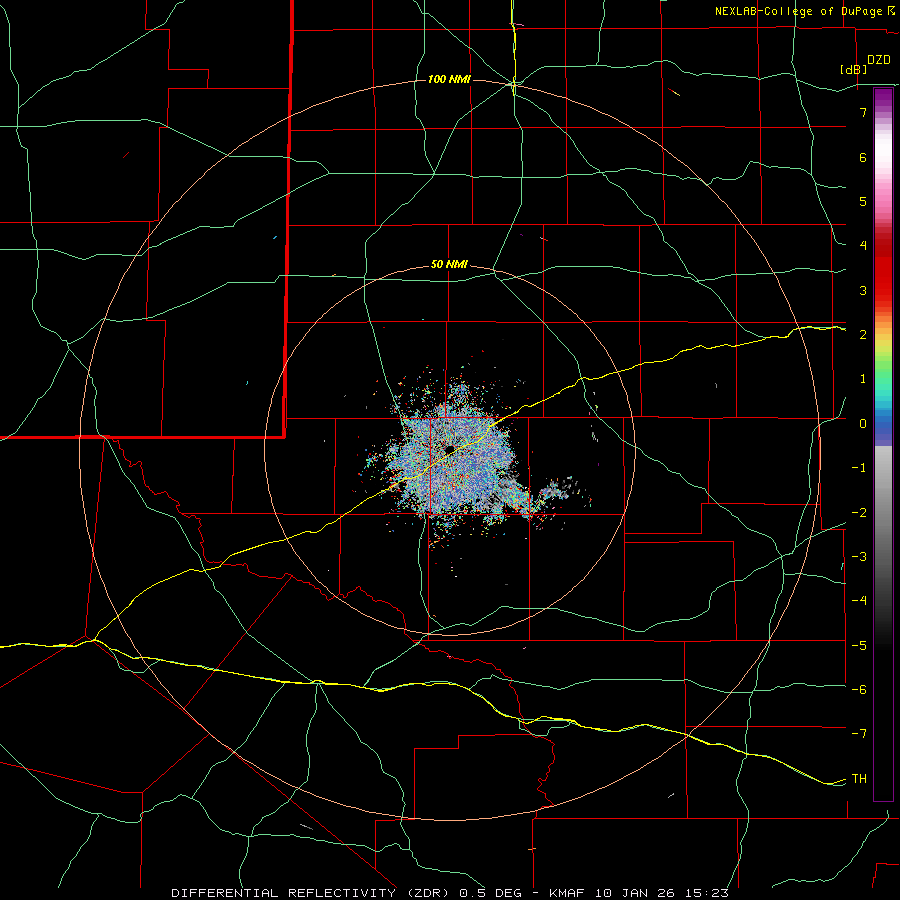Click the black radar site dot

tap(449, 449)
